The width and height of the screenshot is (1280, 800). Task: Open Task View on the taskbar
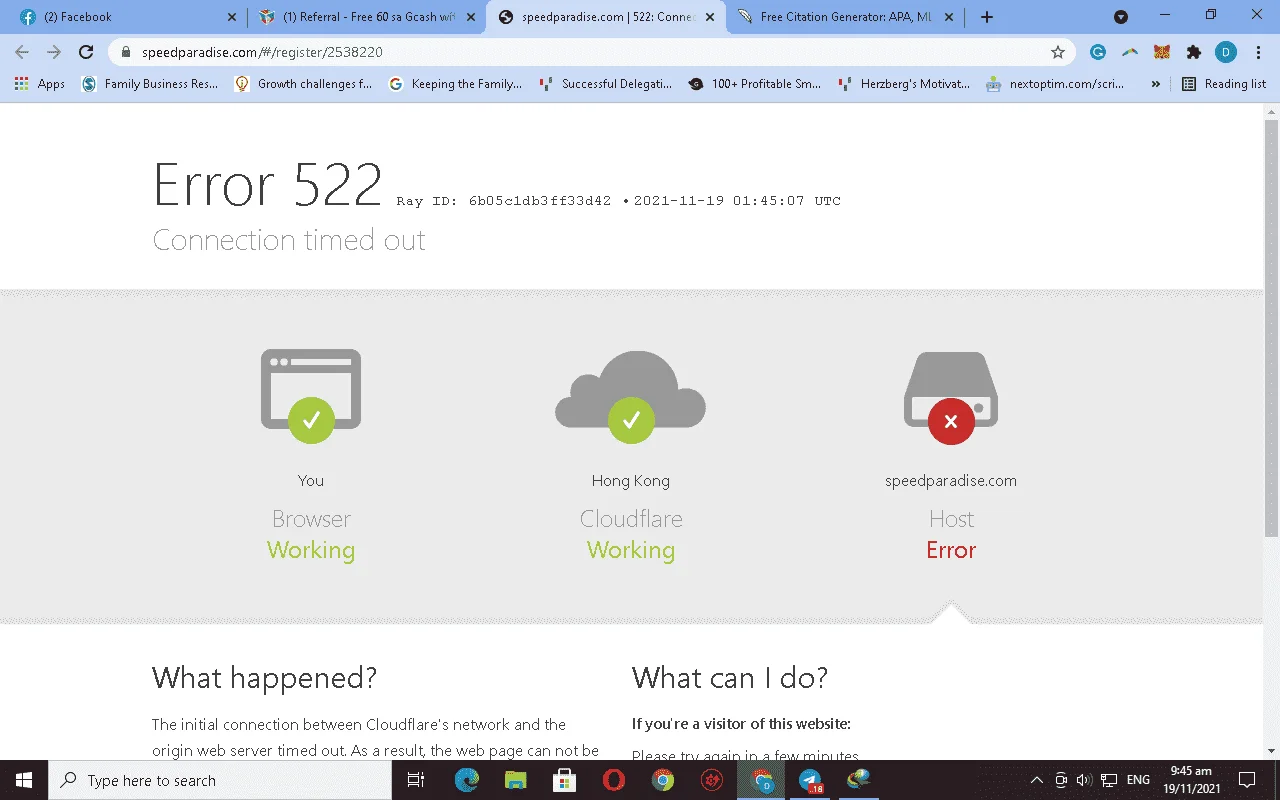tap(417, 780)
